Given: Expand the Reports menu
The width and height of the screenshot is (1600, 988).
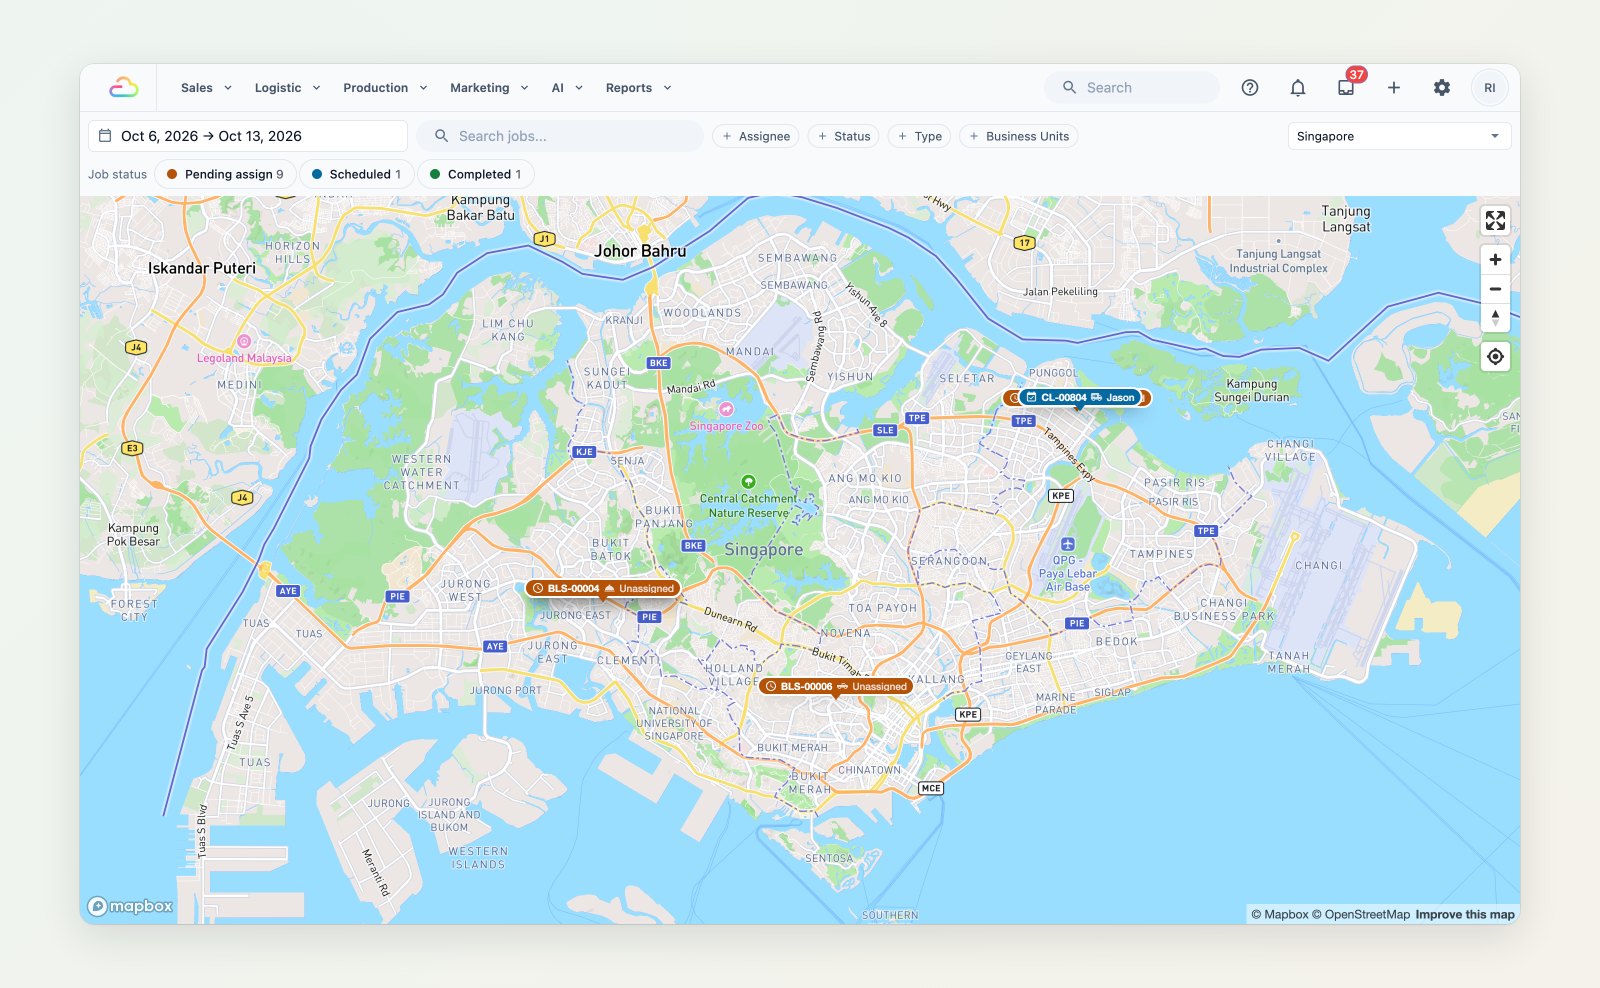Looking at the screenshot, I should coord(638,88).
